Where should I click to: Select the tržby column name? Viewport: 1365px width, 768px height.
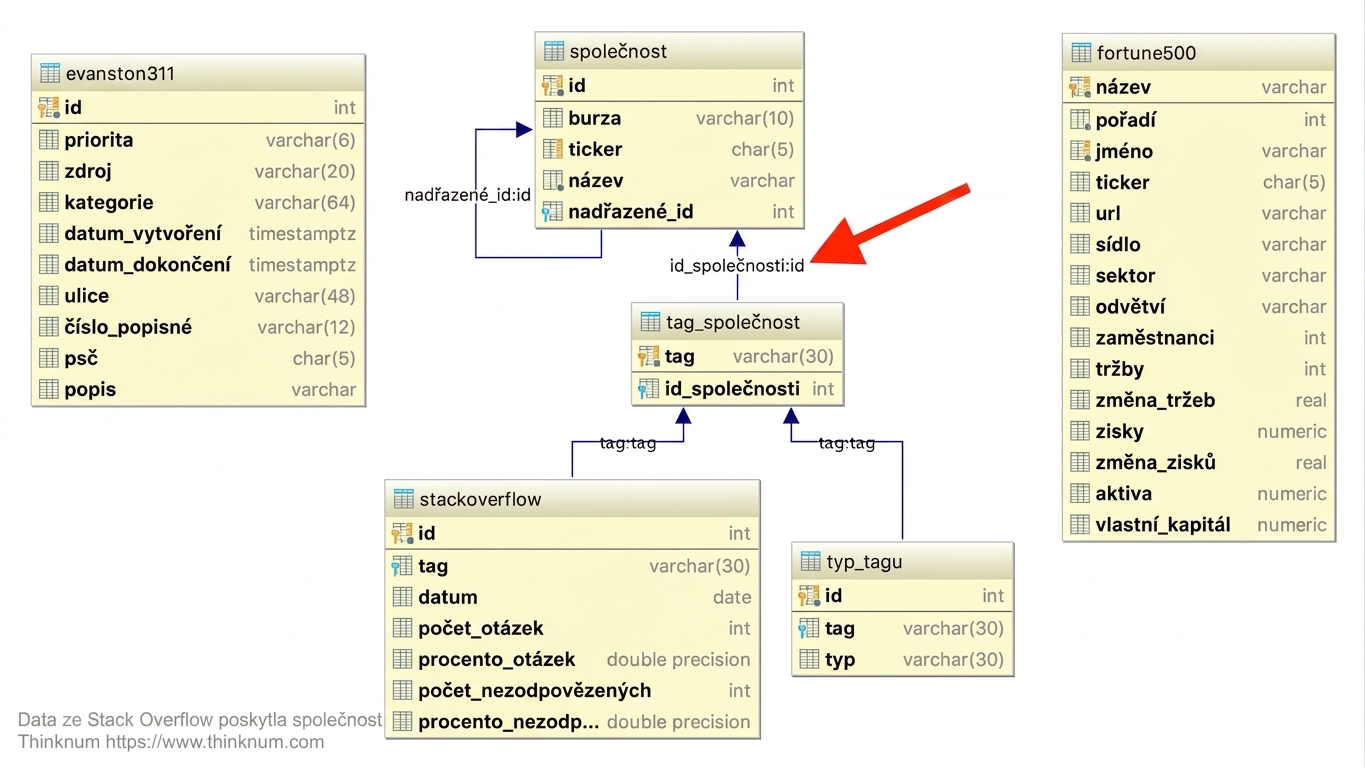pyautogui.click(x=1119, y=369)
